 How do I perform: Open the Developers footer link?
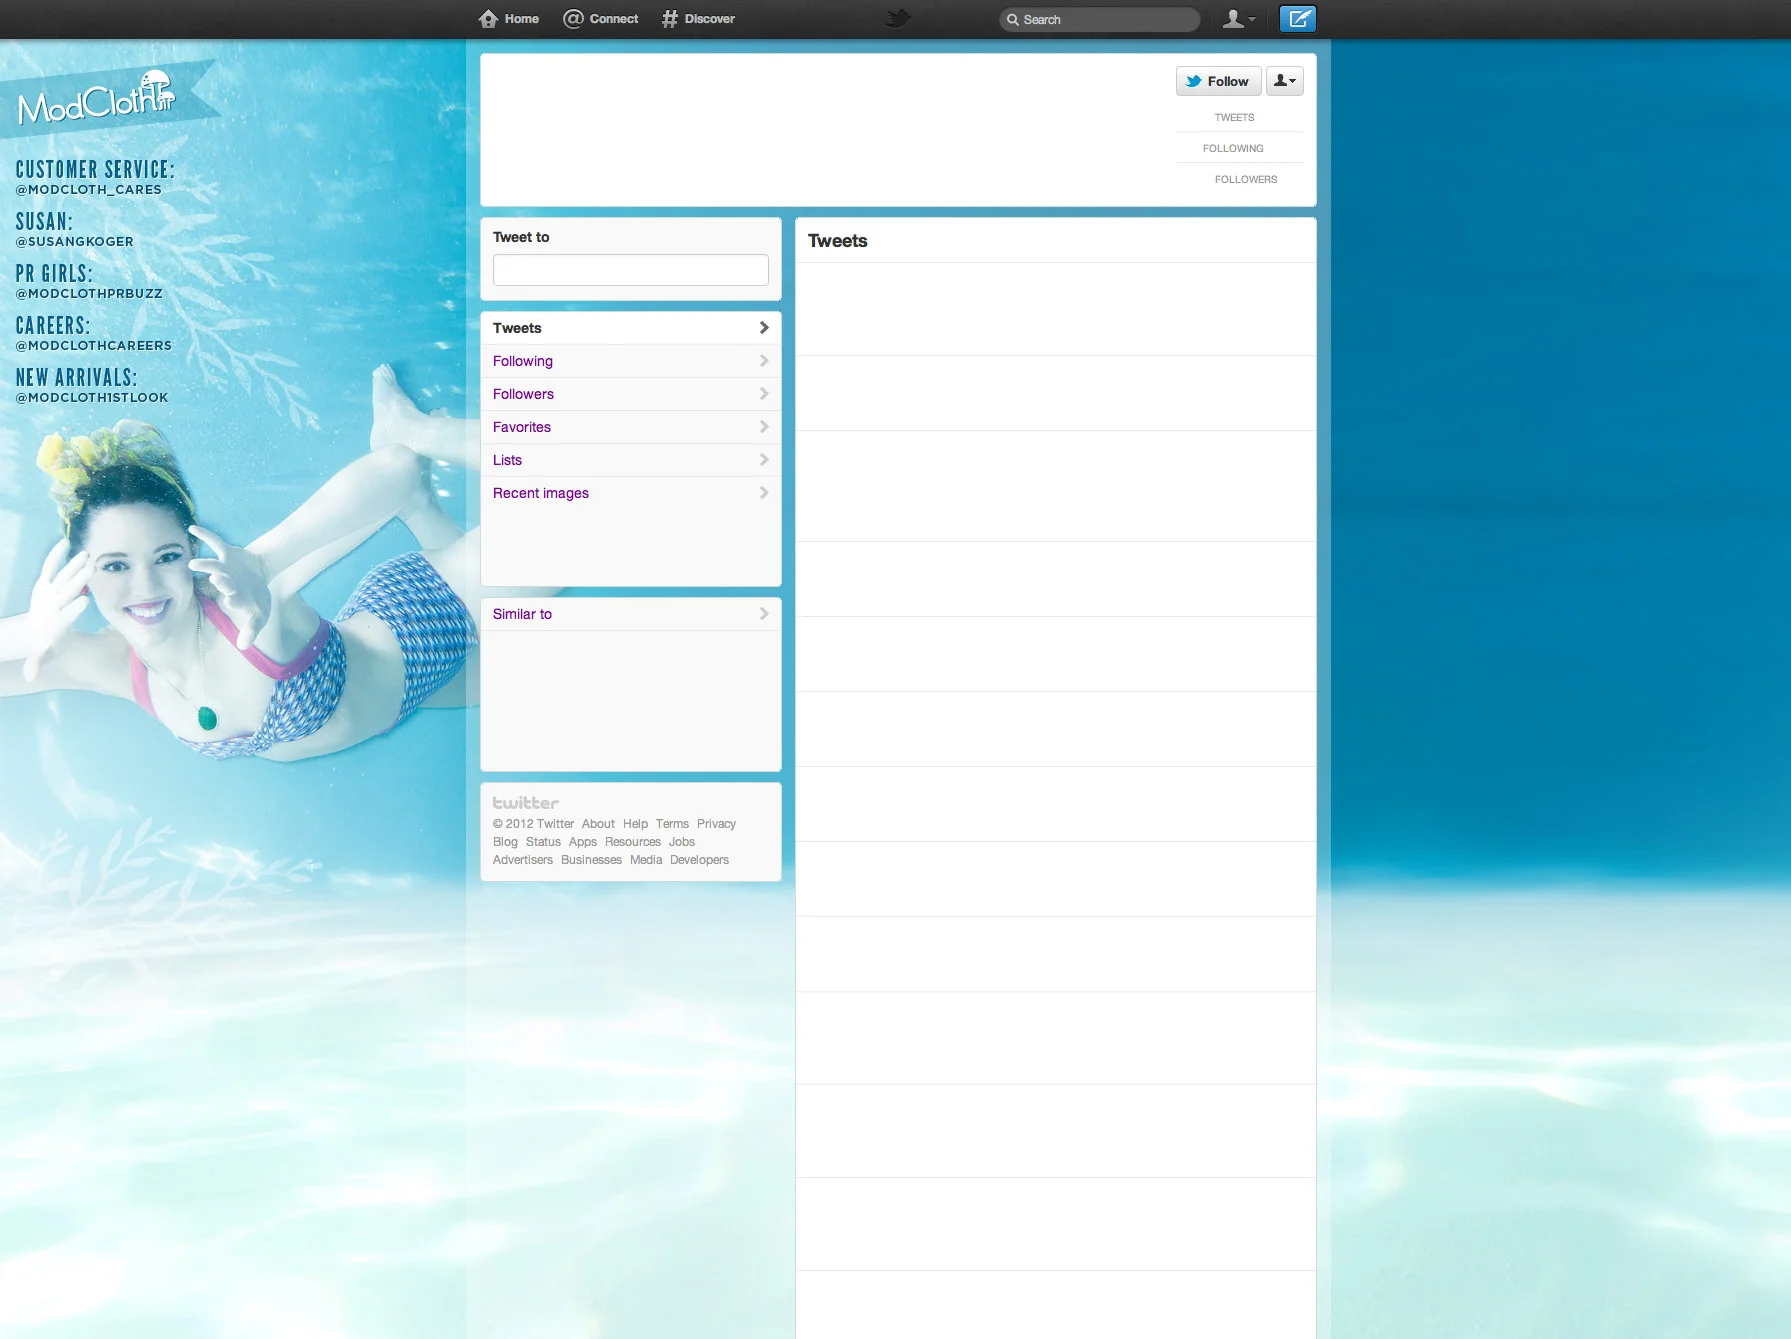coord(699,860)
